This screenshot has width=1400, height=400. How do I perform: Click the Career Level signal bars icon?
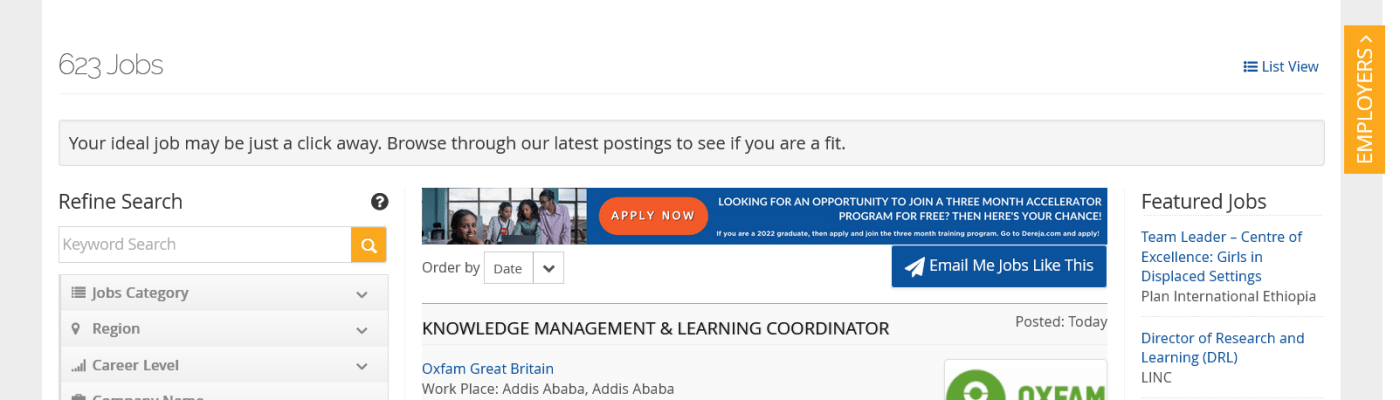point(78,366)
